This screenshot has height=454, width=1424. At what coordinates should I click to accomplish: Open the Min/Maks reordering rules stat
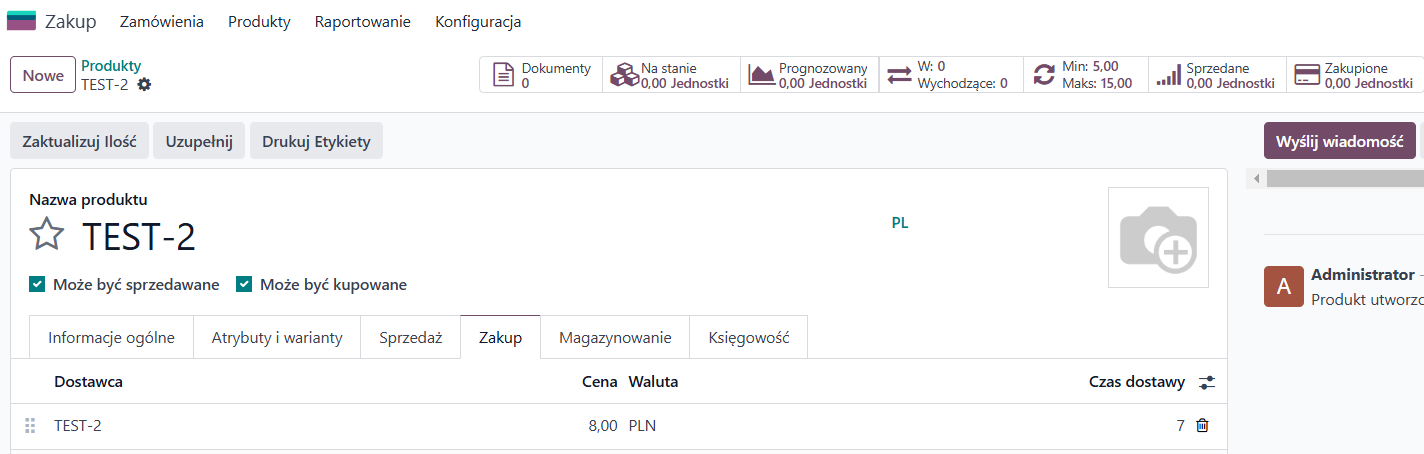click(1084, 75)
